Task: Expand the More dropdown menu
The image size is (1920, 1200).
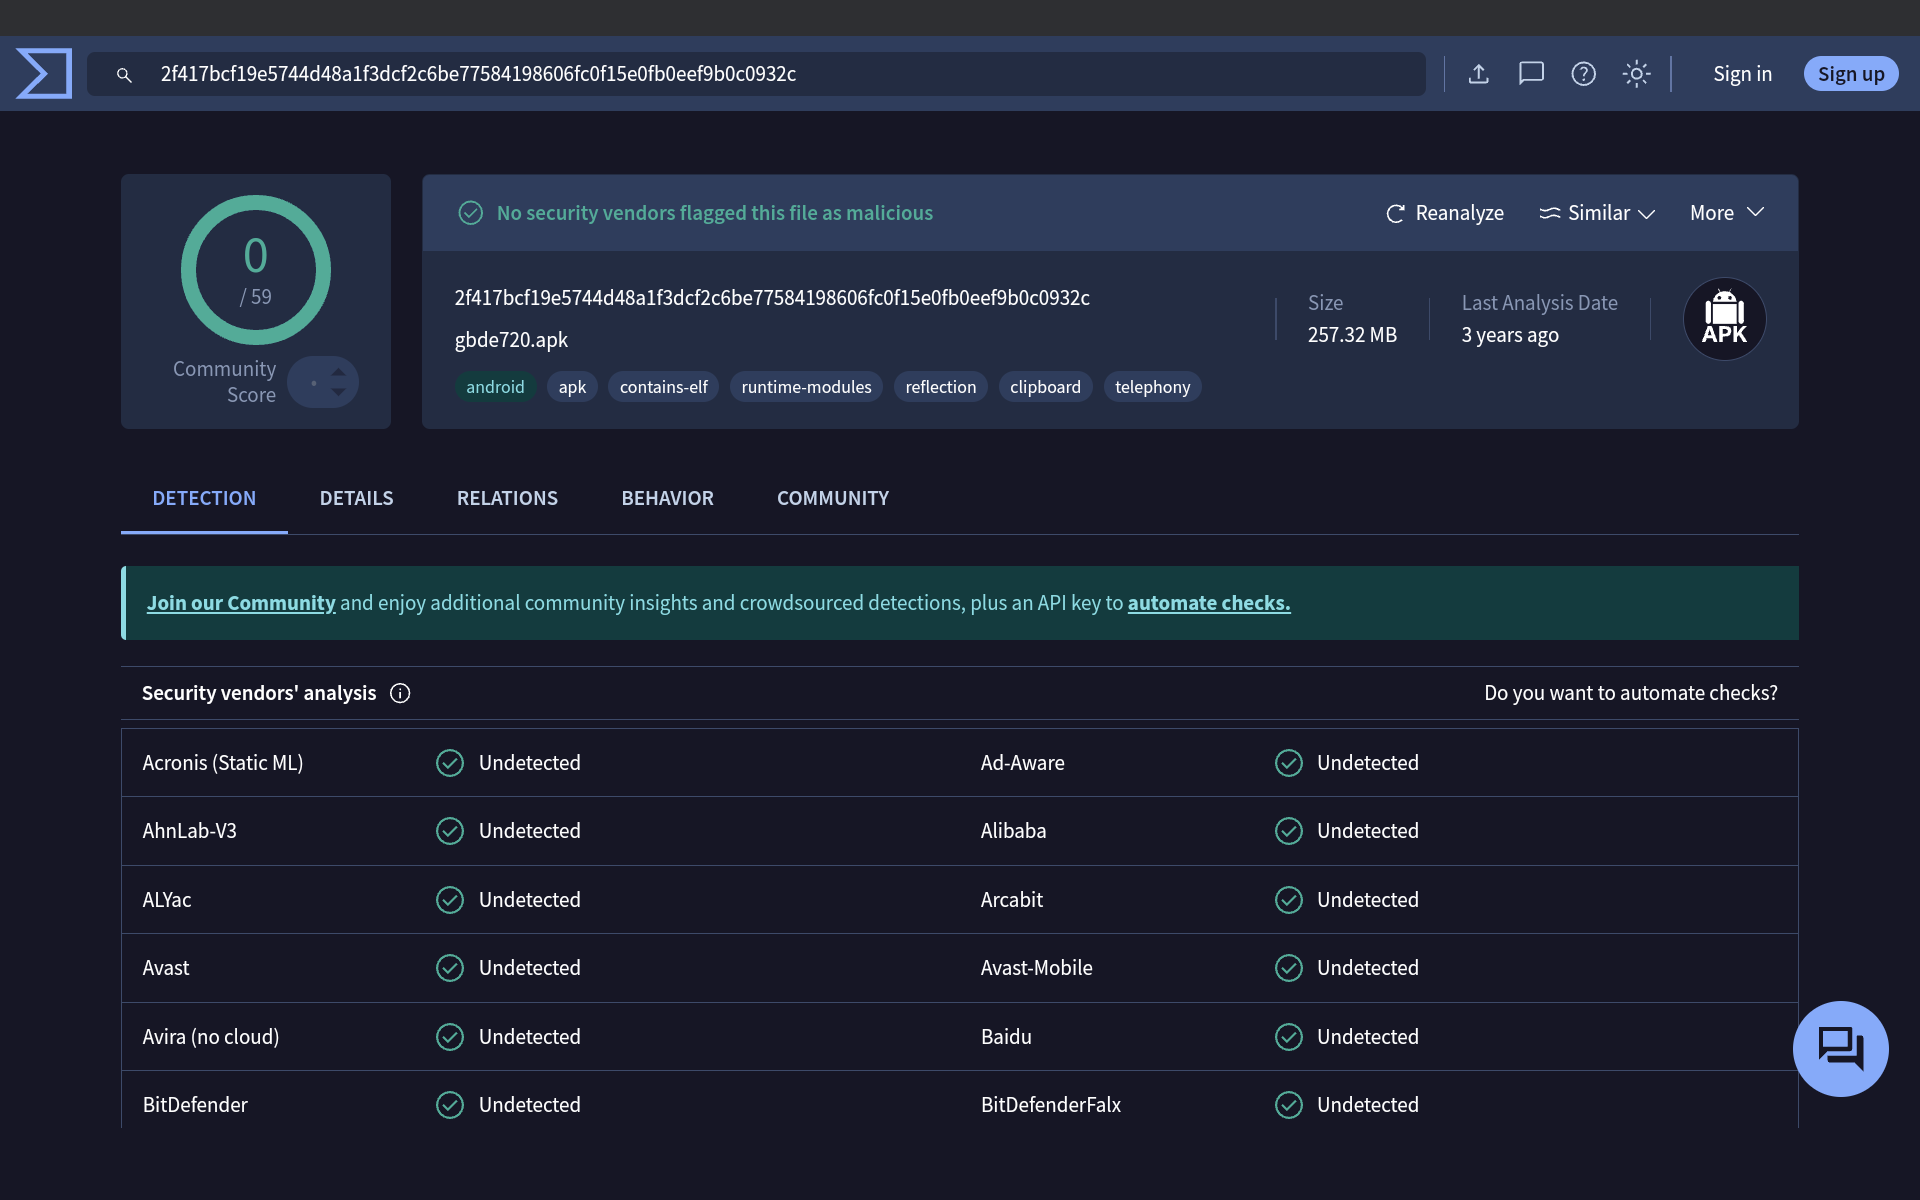Action: [x=1726, y=213]
